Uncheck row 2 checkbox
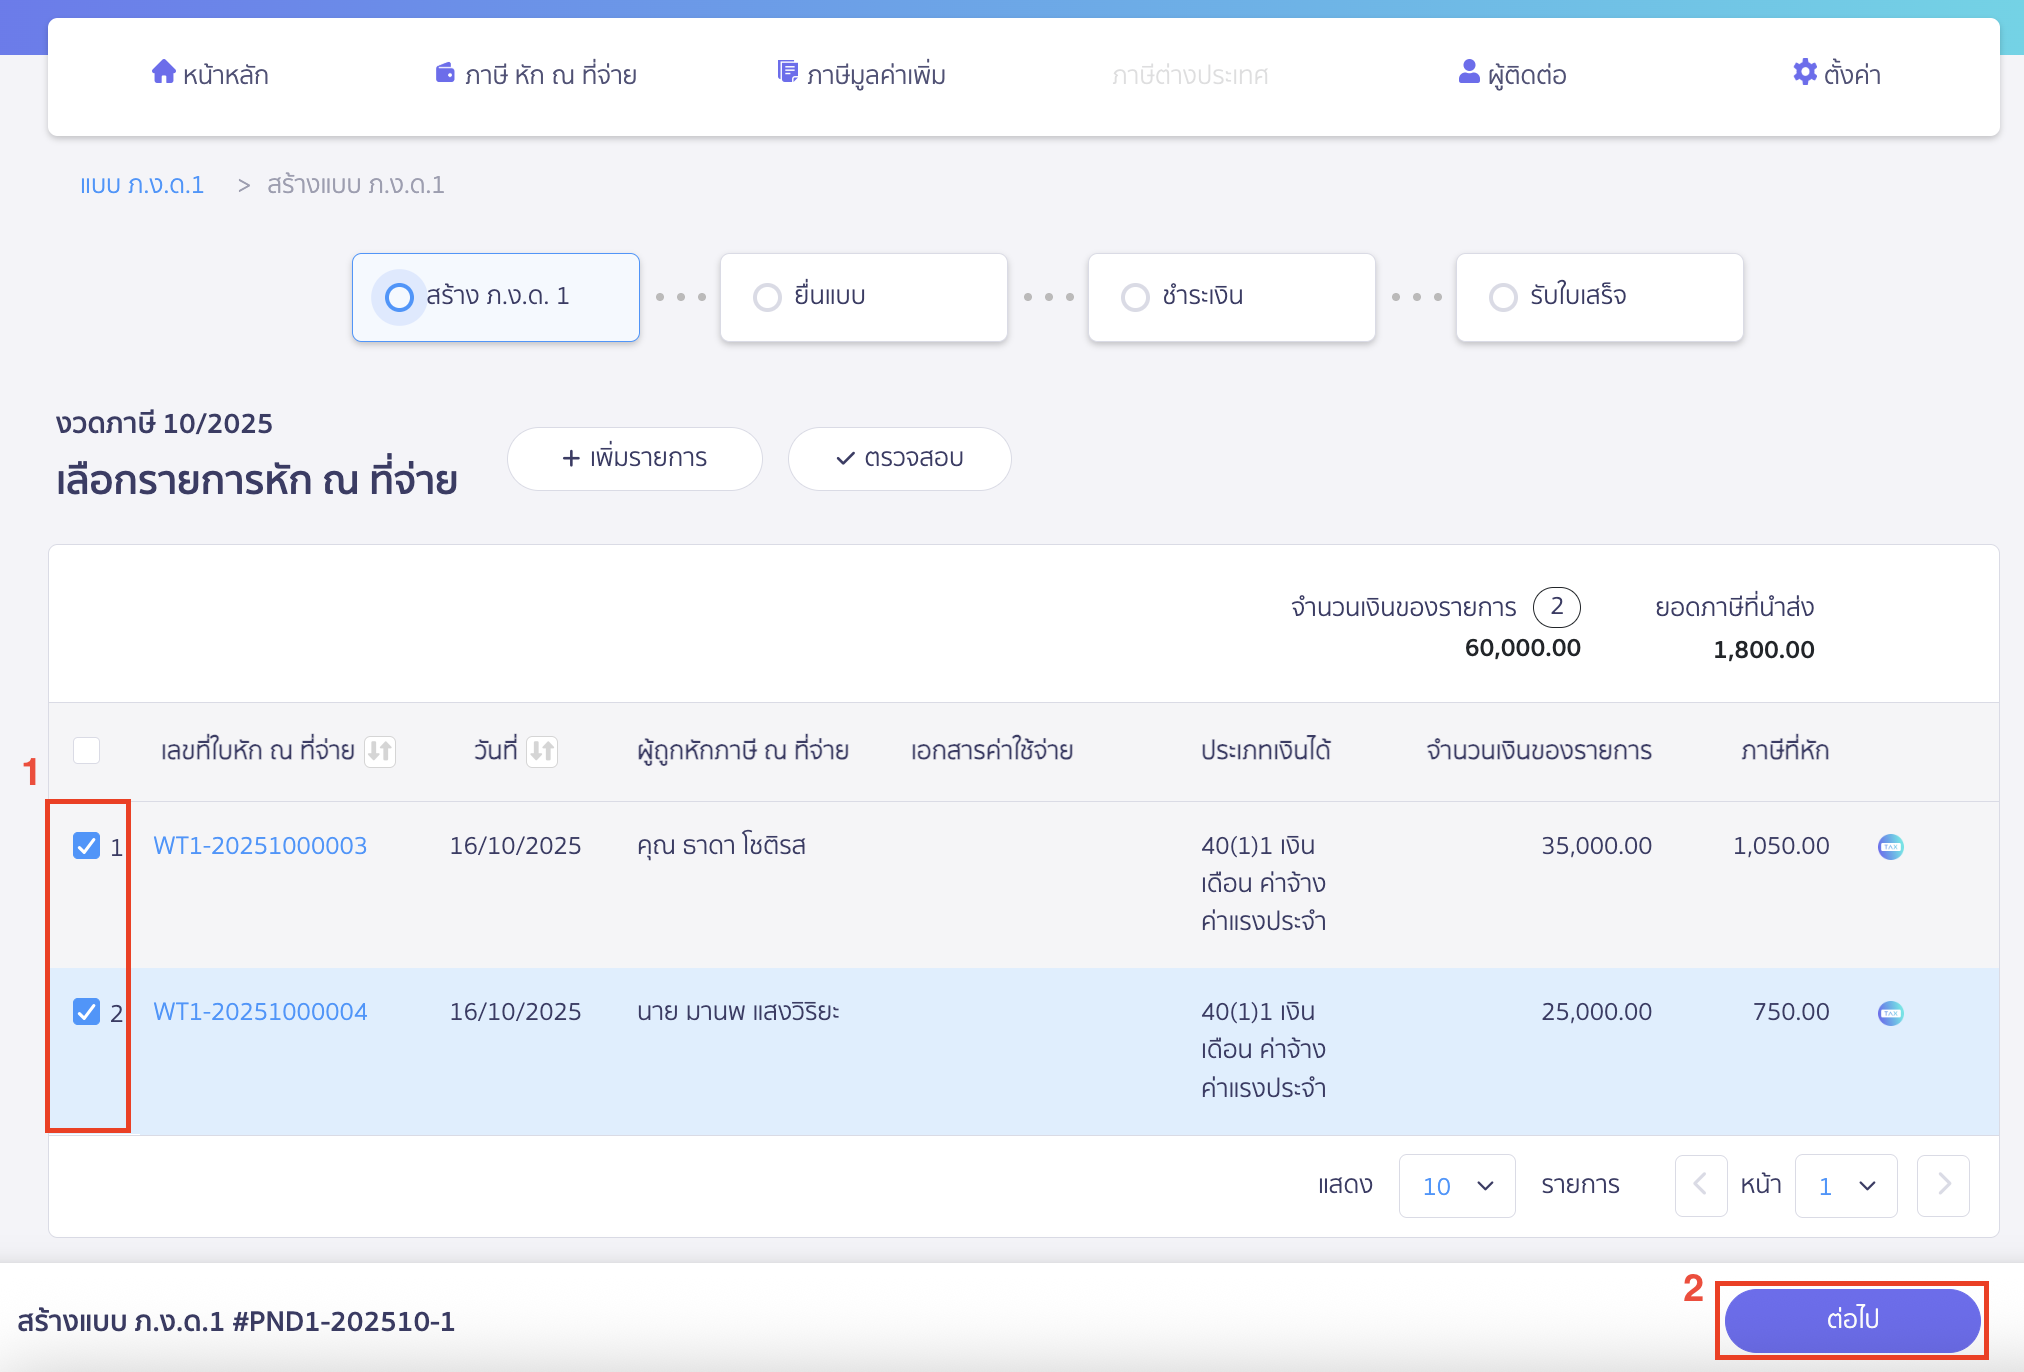Viewport: 2024px width, 1372px height. [87, 1012]
